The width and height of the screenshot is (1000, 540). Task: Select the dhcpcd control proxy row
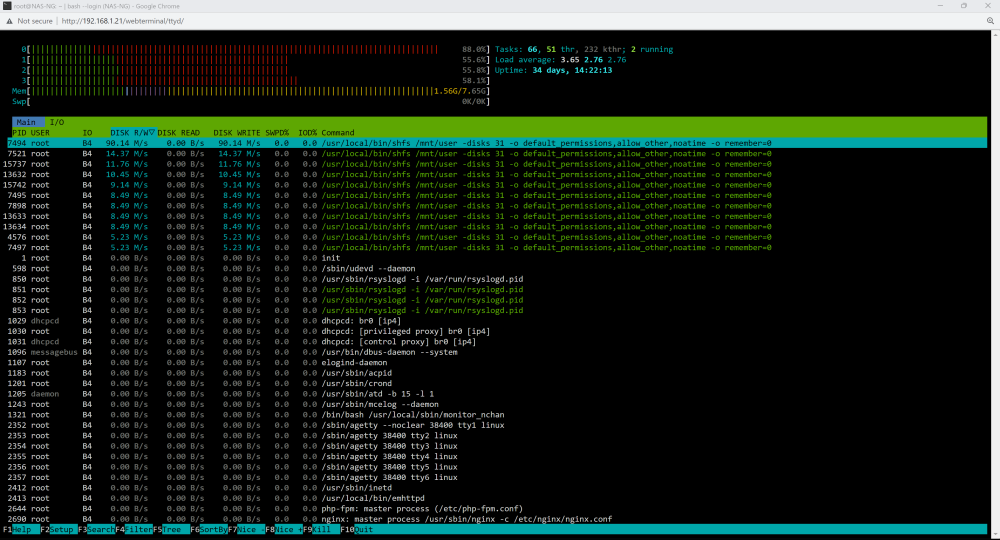pos(497,342)
